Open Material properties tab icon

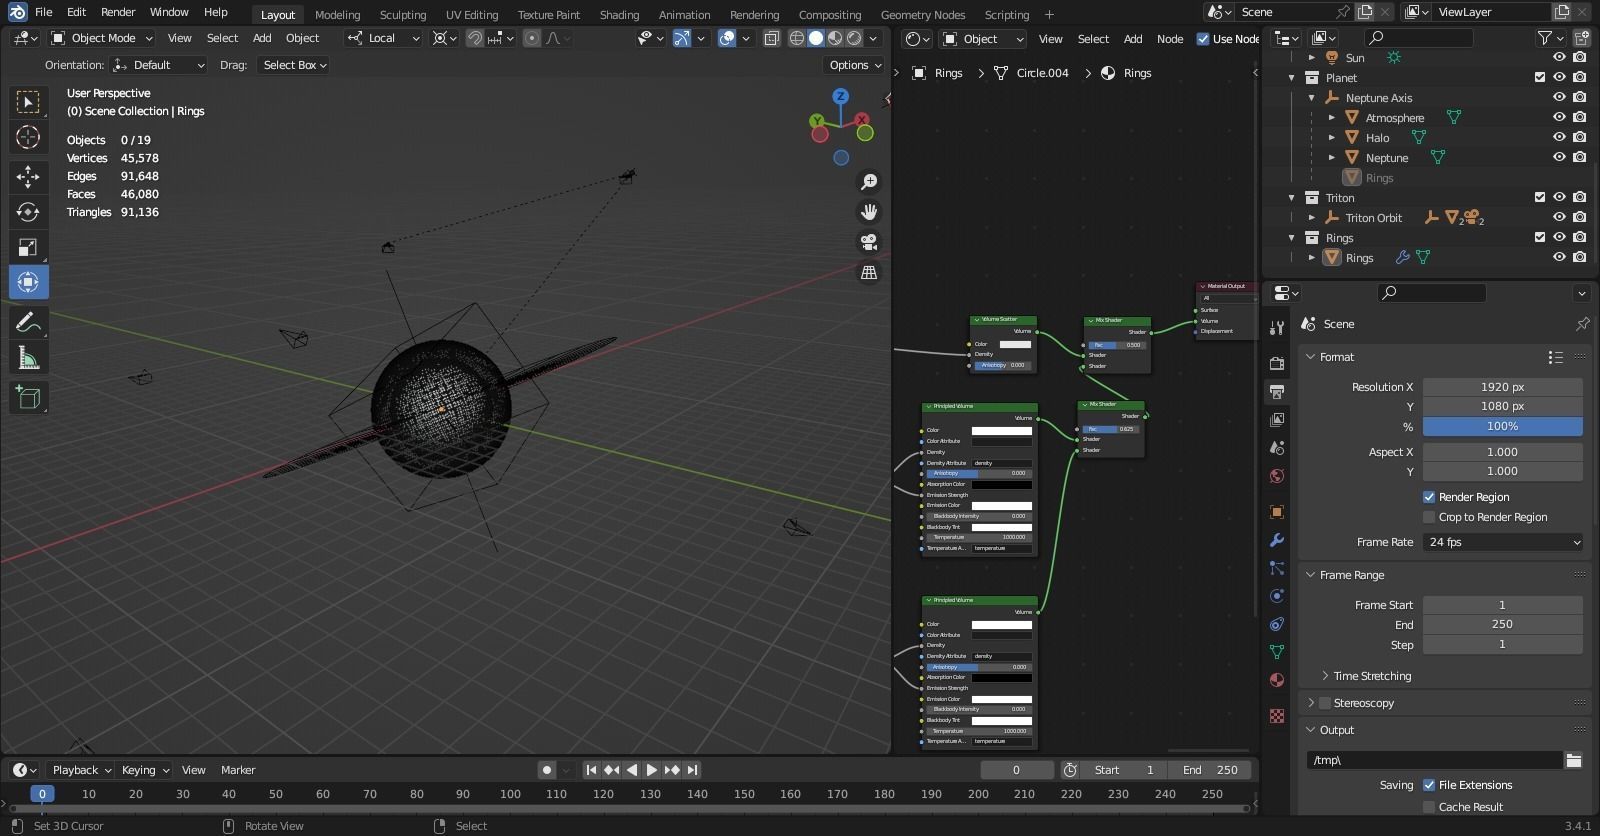[1277, 680]
